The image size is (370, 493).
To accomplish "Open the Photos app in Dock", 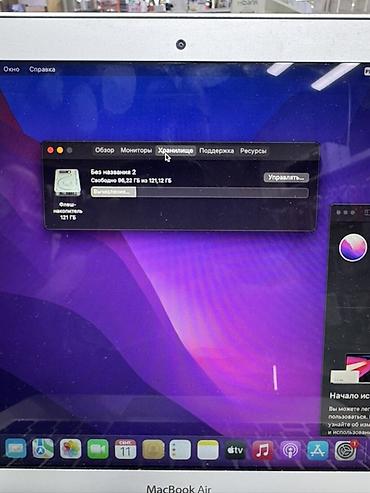I will 70,449.
